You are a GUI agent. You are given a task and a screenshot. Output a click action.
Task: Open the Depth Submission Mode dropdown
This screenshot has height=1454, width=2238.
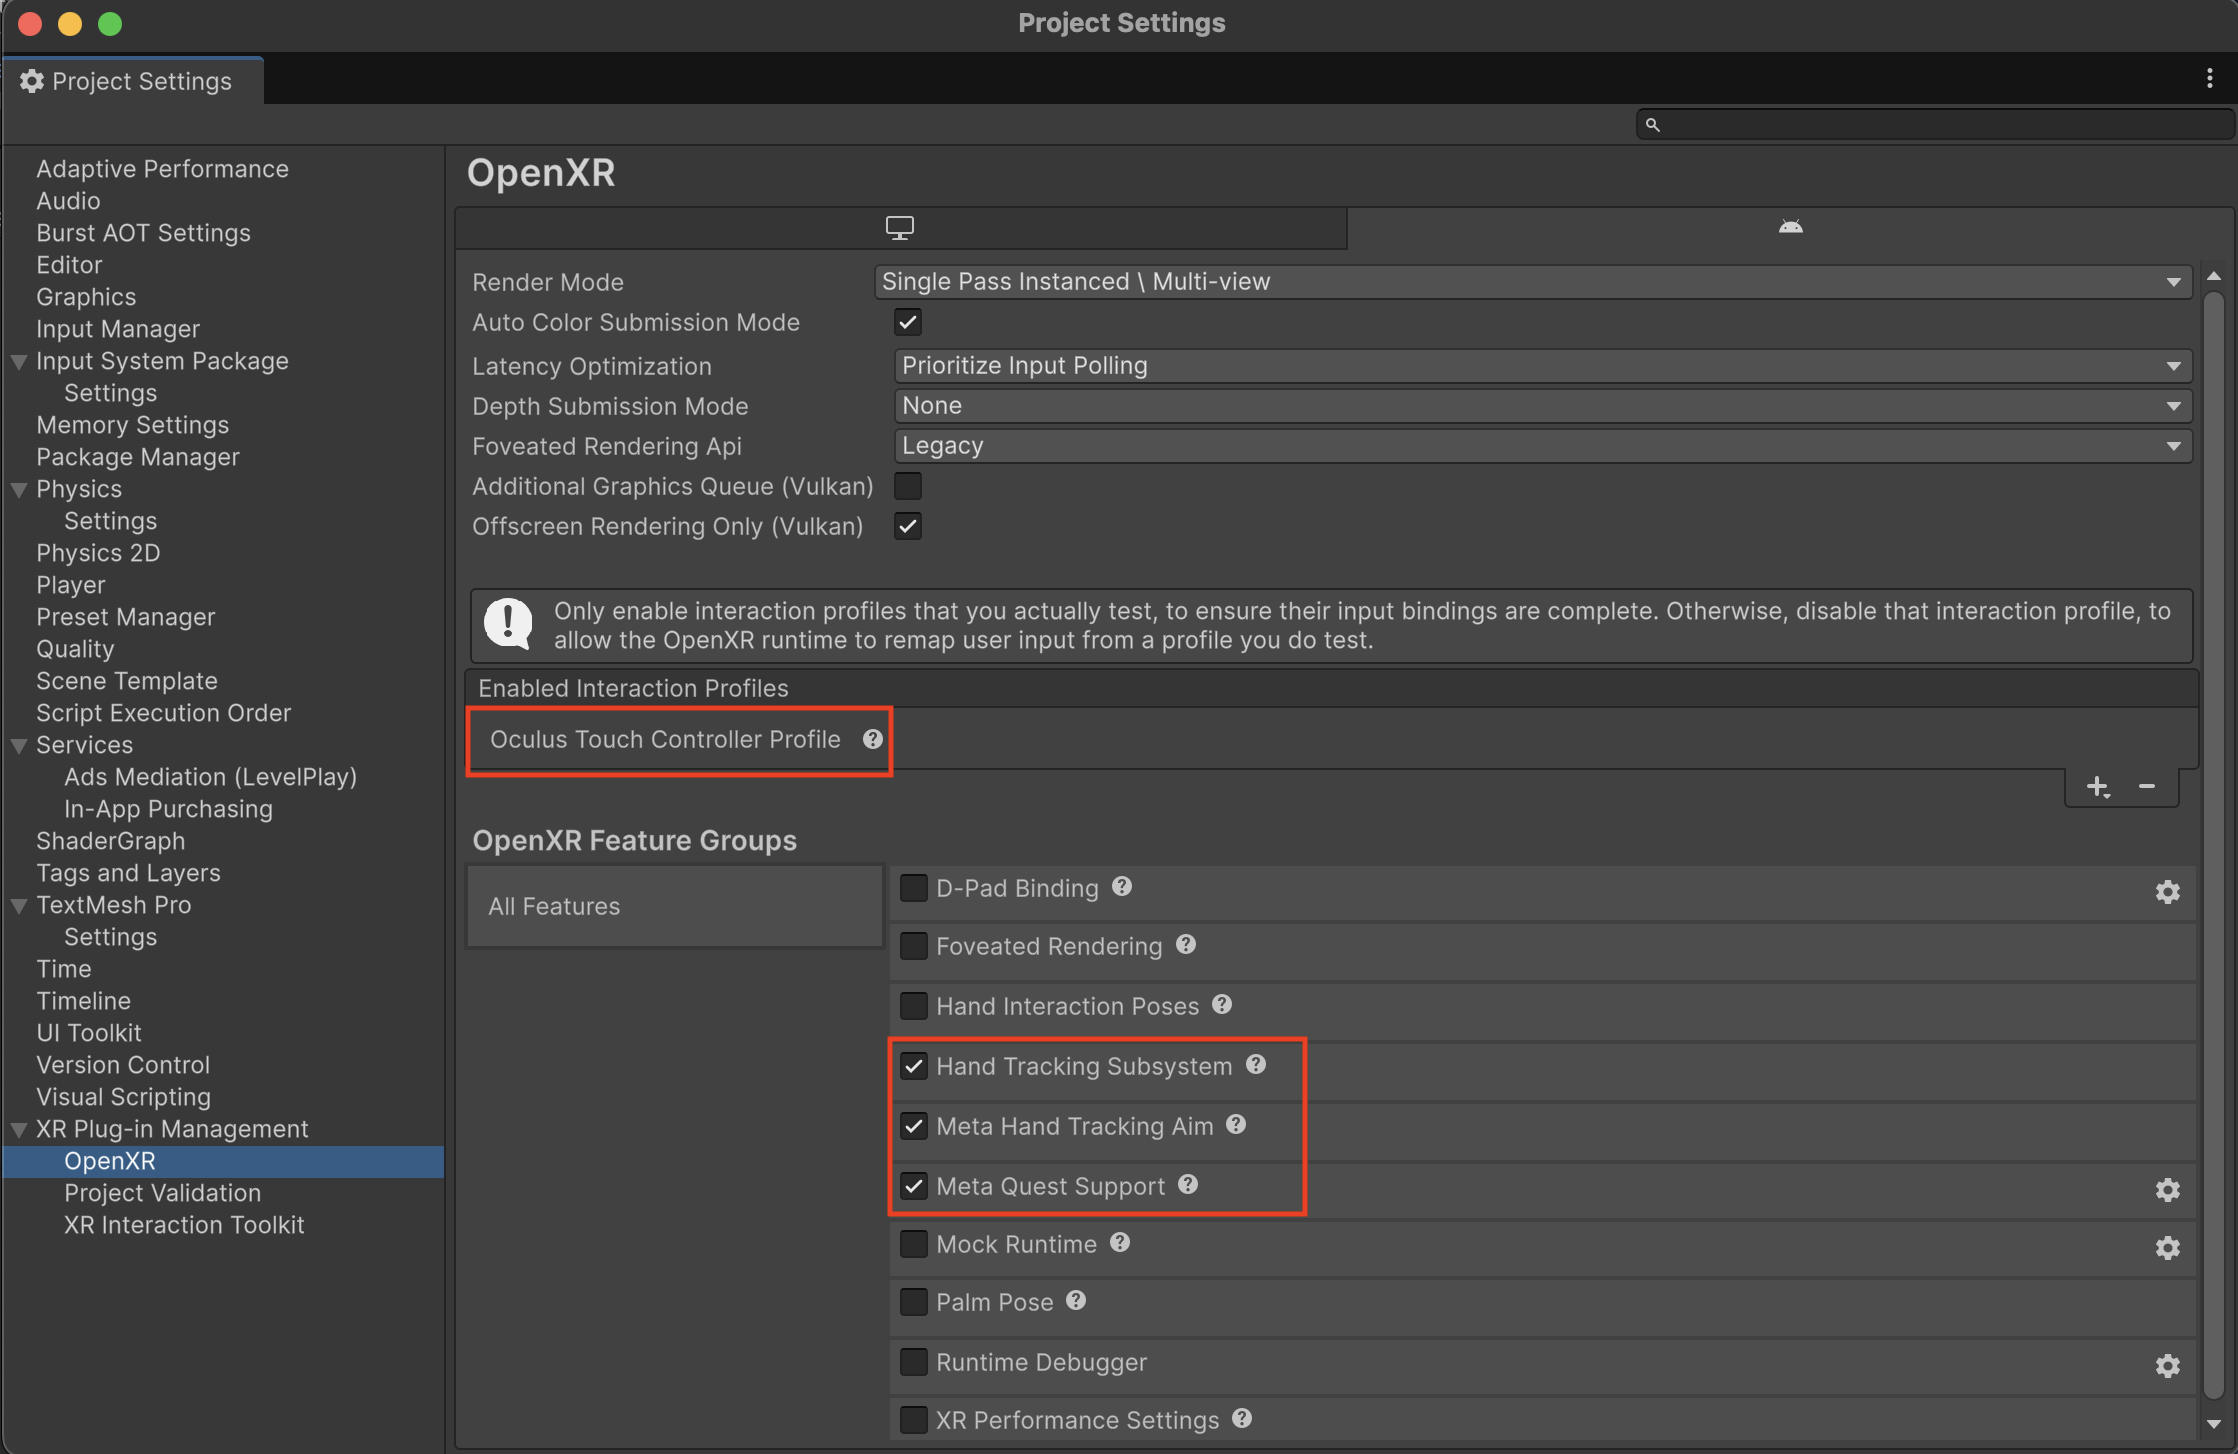tap(1532, 405)
